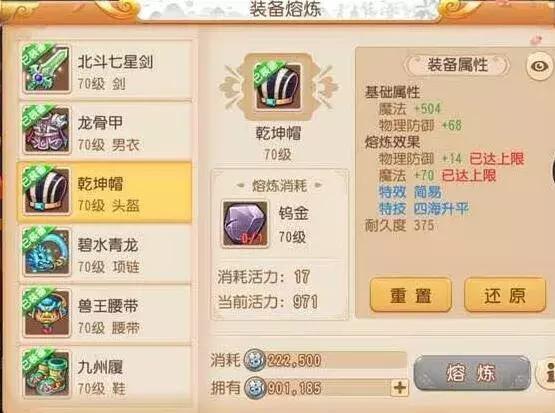Tap the 钨金 material icon

click(x=245, y=224)
